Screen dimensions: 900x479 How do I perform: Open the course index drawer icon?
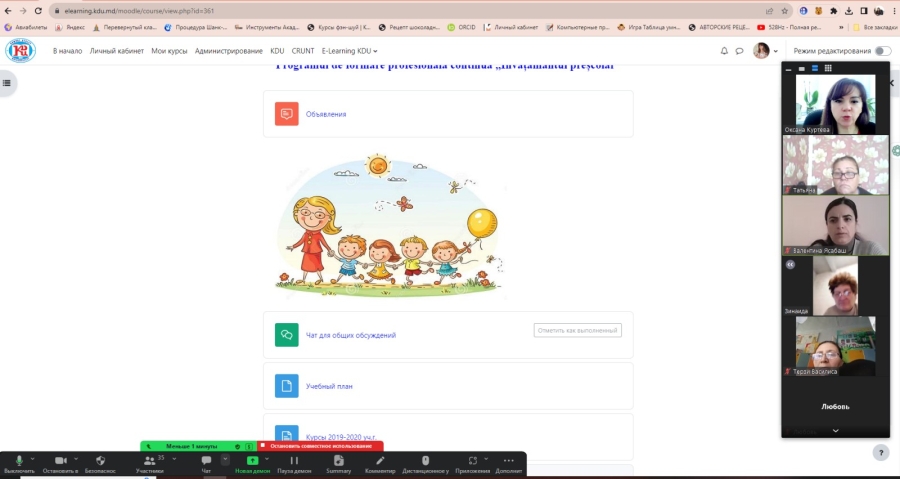7,83
